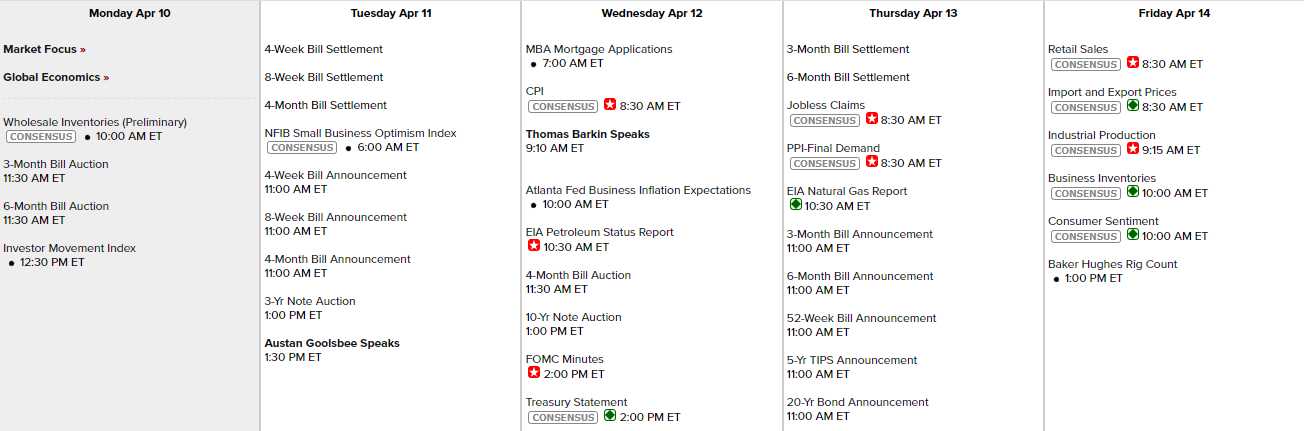
Task: Click Consensus badge for PPI-Final Demand
Action: tap(824, 162)
